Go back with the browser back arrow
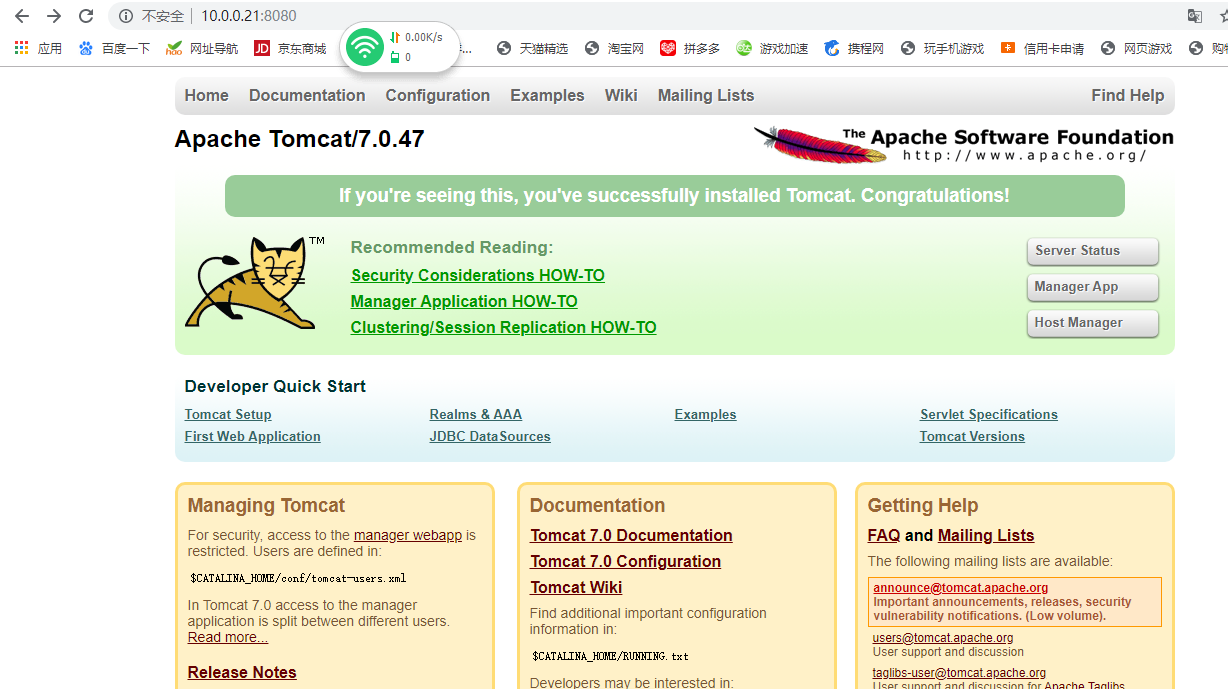 click(x=21, y=16)
